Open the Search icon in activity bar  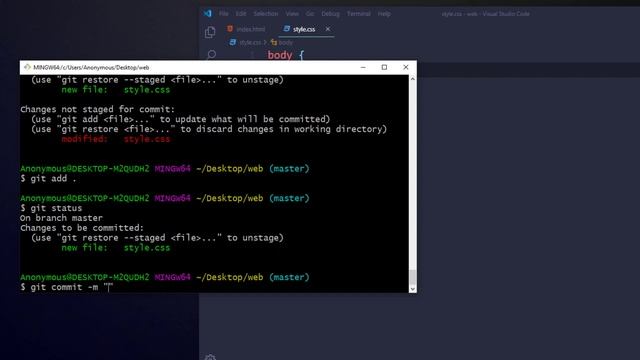211,55
